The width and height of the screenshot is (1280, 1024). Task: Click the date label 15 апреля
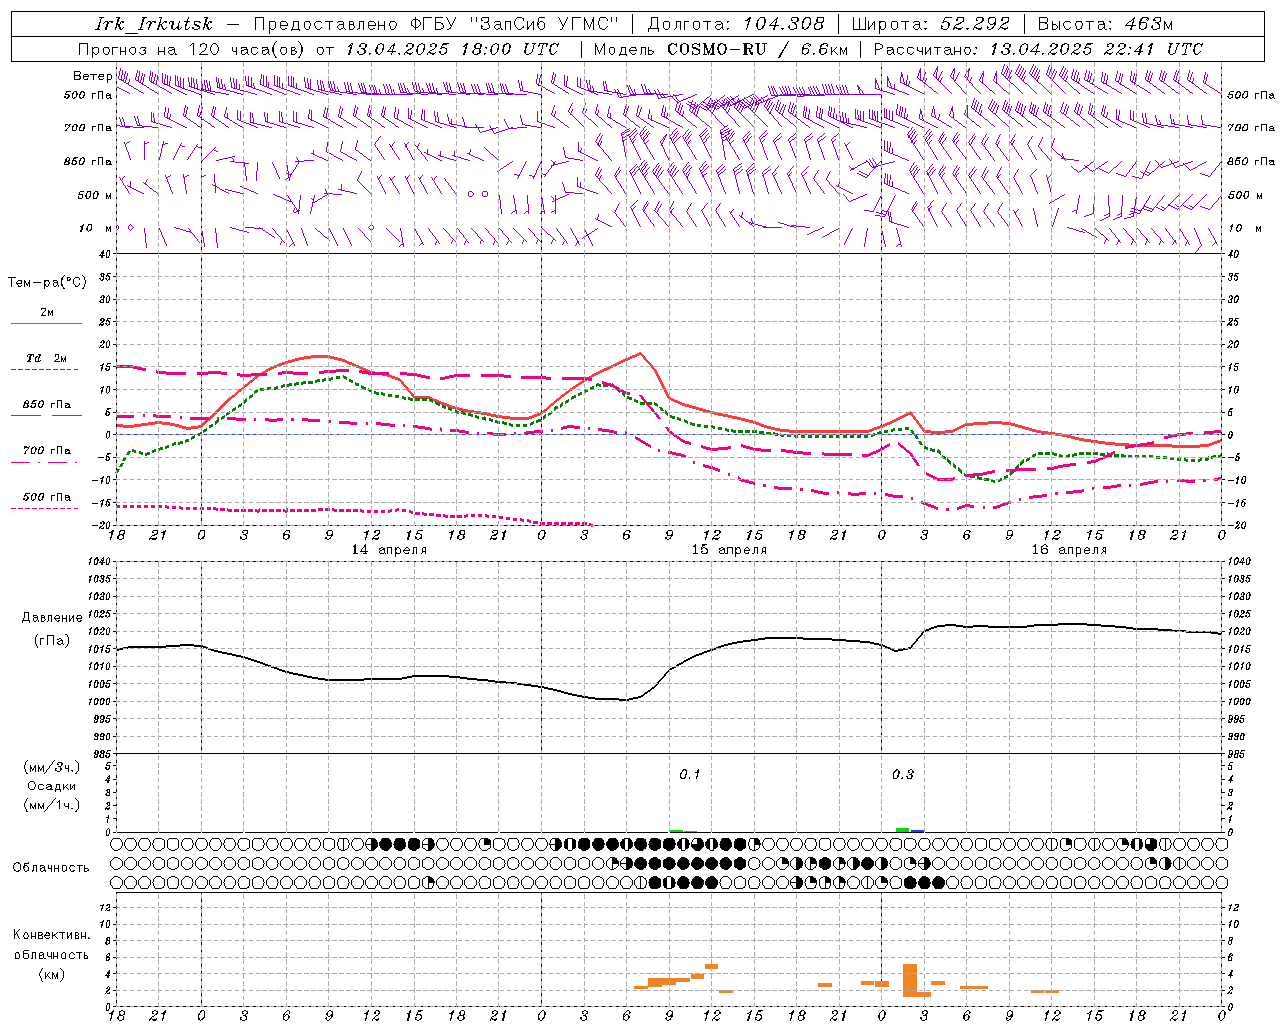pos(730,550)
